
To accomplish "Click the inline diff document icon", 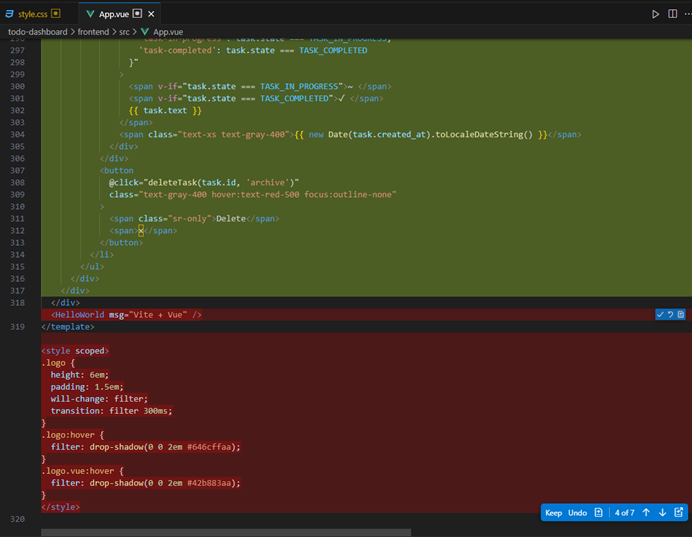I will (x=680, y=314).
